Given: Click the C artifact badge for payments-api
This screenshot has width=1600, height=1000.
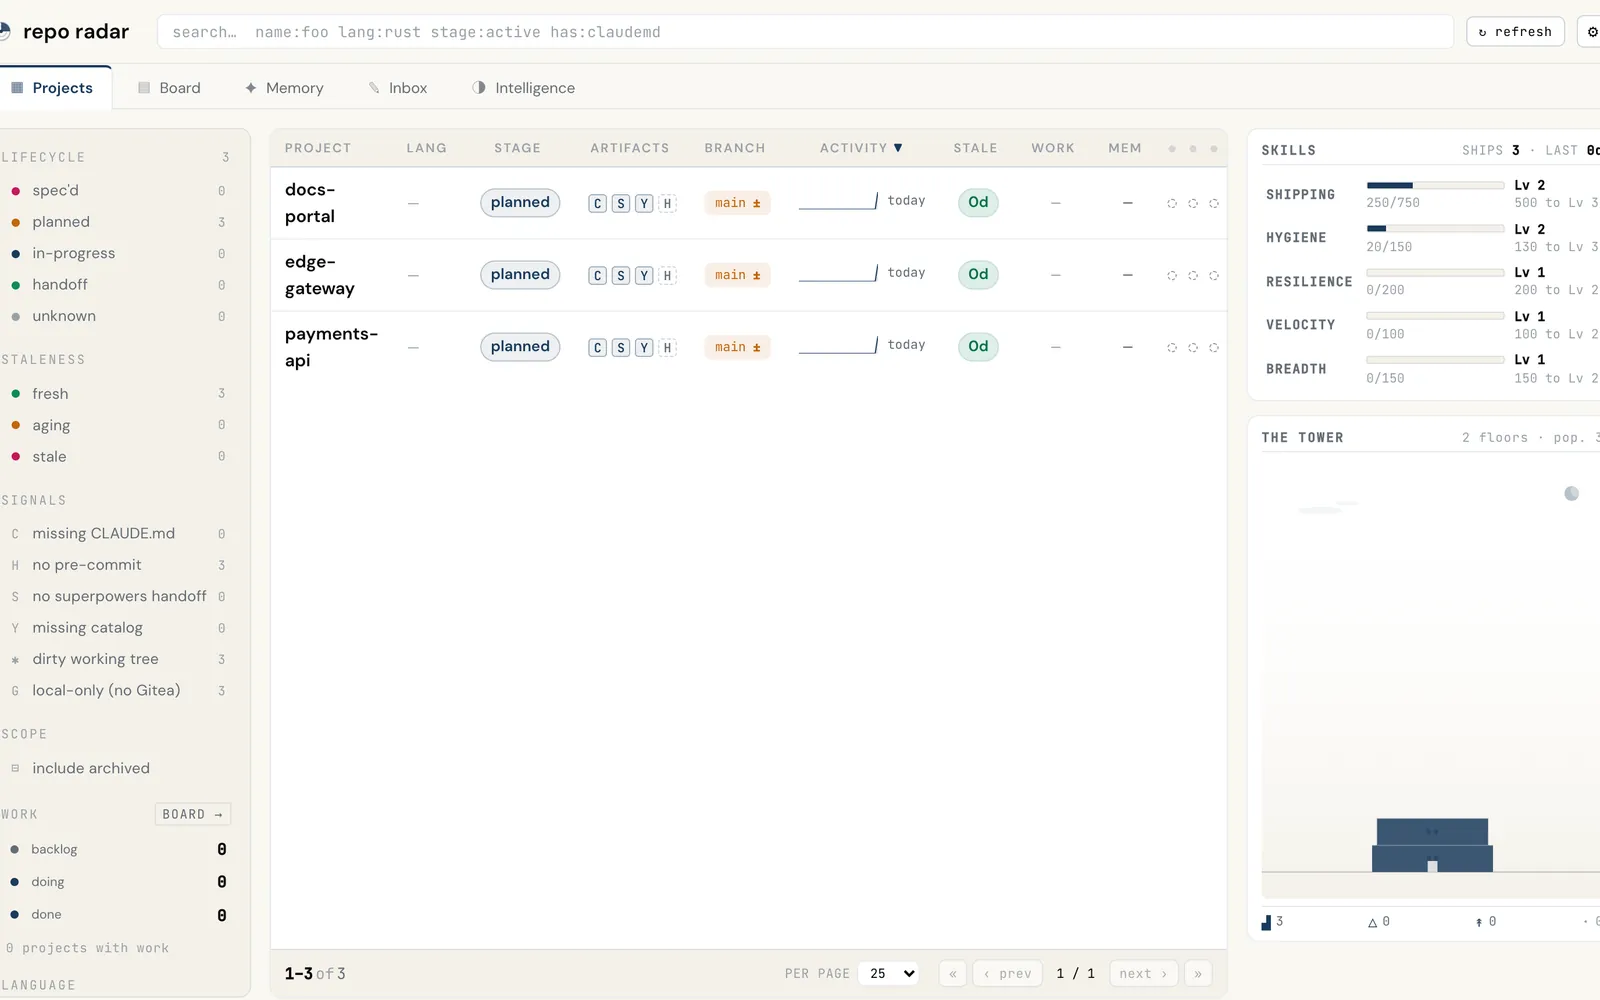Looking at the screenshot, I should pos(597,347).
